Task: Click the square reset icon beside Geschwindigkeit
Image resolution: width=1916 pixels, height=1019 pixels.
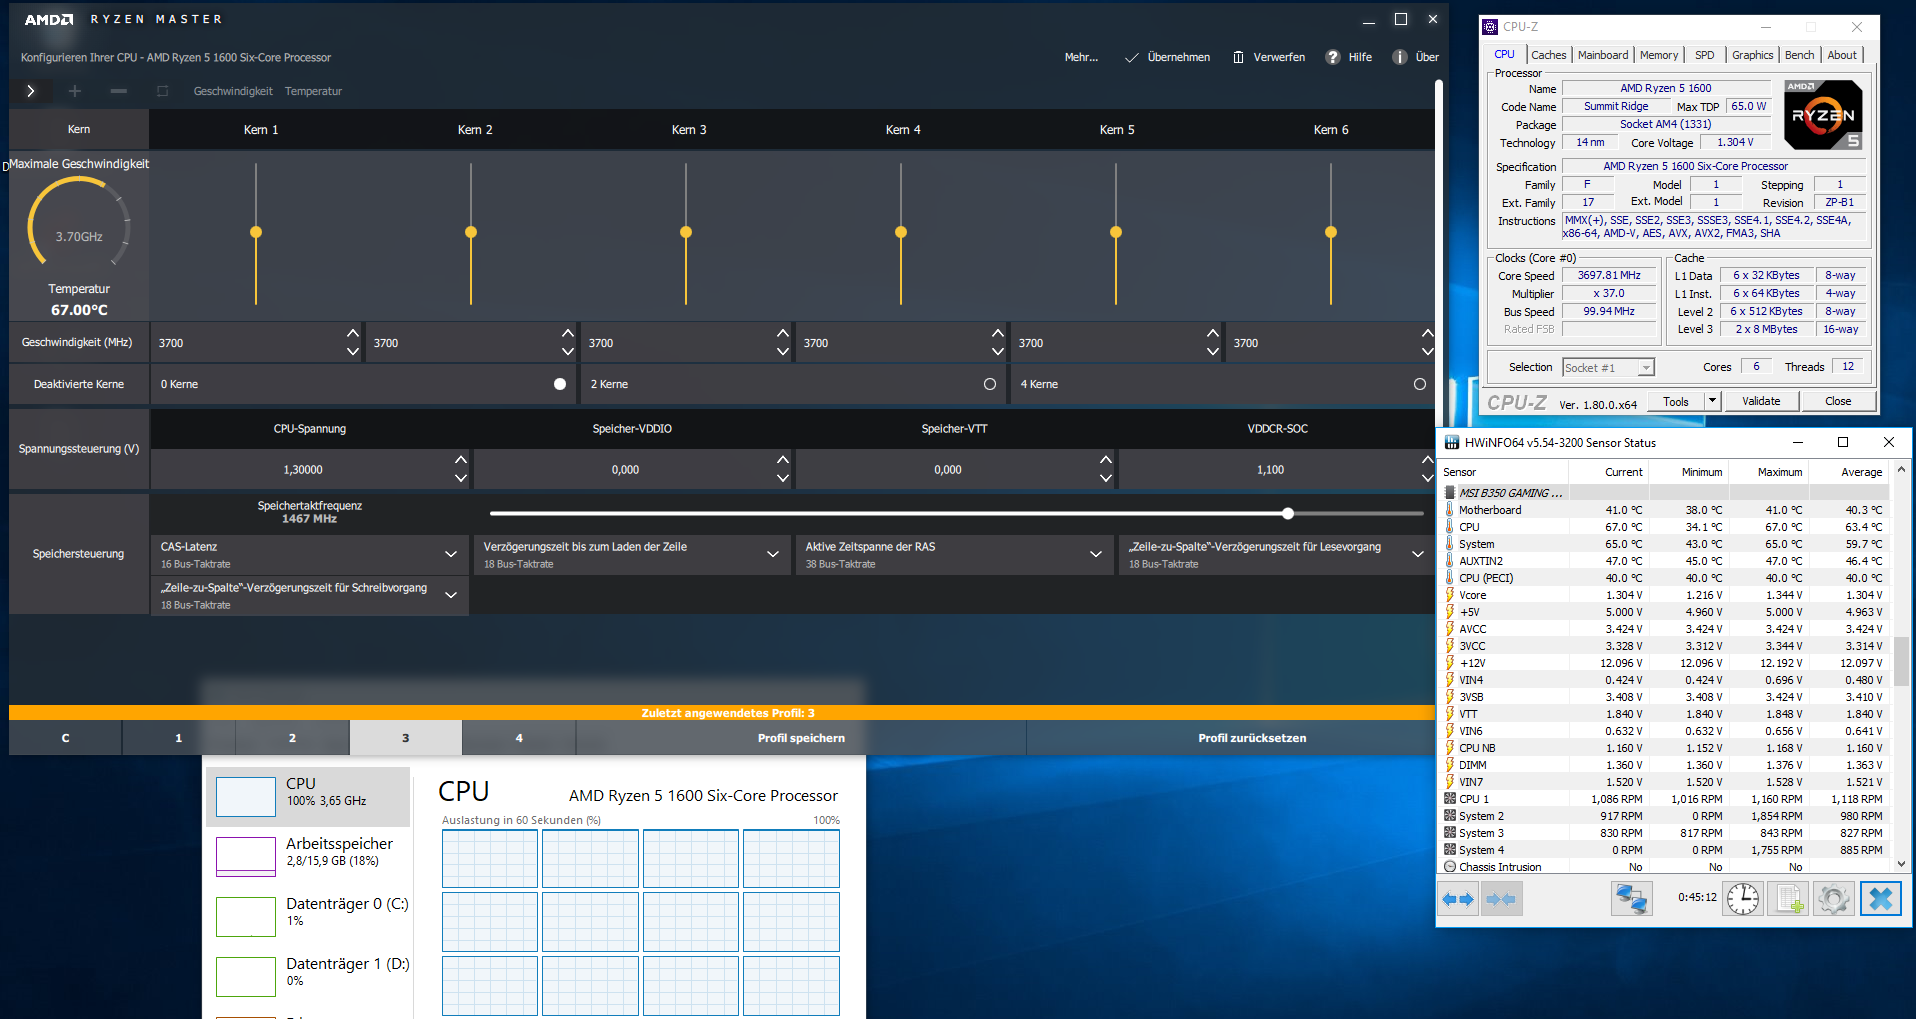Action: click(x=162, y=91)
